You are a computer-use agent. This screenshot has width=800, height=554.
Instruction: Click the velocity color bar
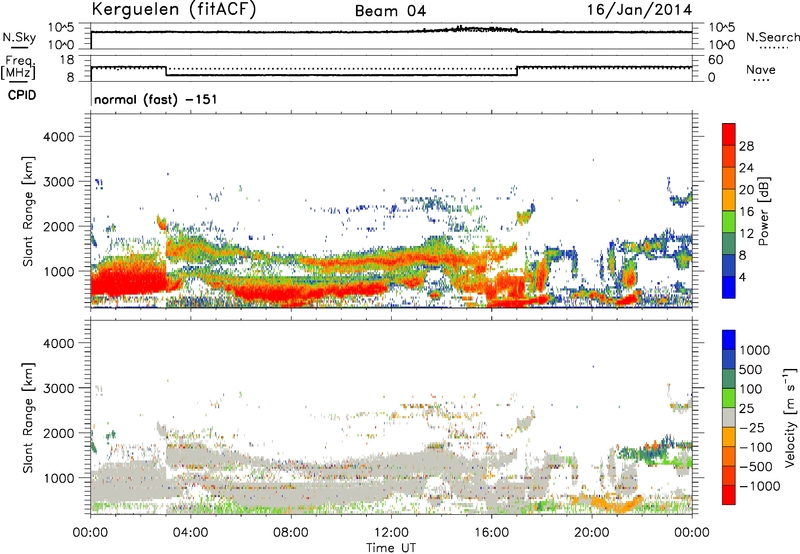[729, 417]
